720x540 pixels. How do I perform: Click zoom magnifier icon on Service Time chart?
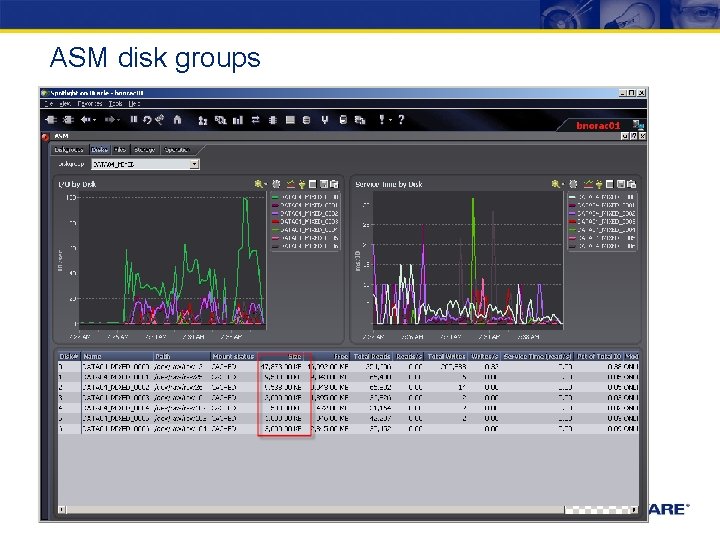pyautogui.click(x=555, y=184)
